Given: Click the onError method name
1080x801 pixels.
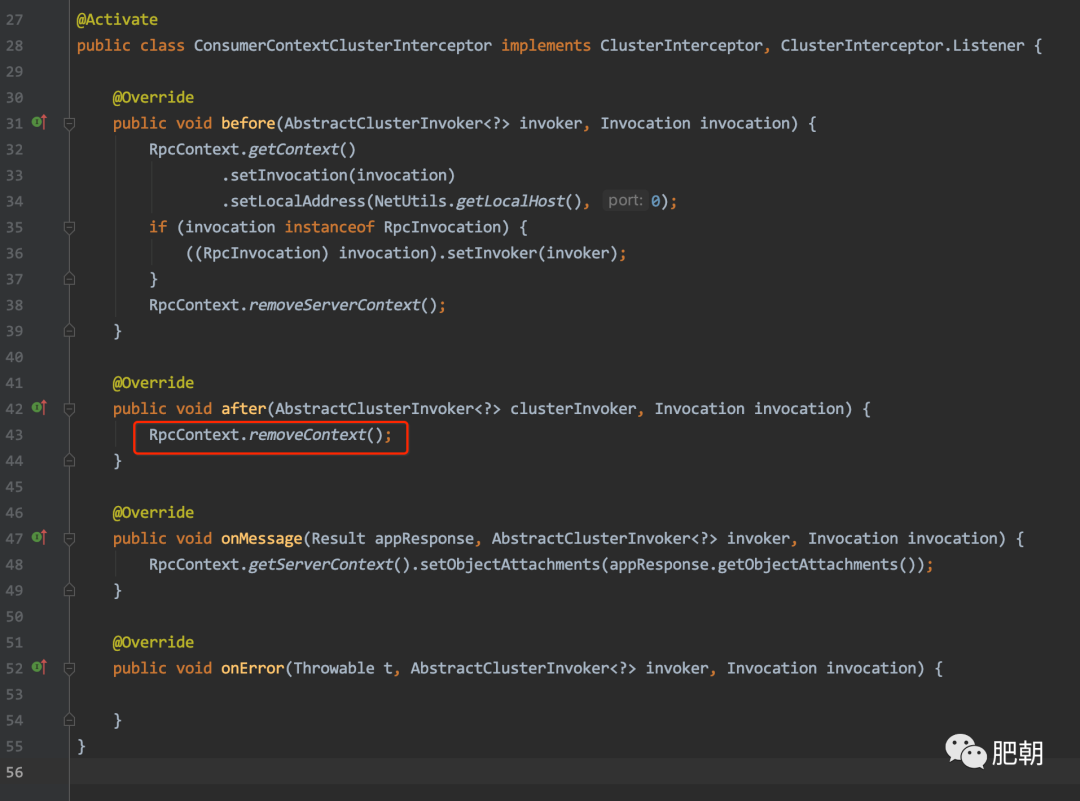Looking at the screenshot, I should (252, 668).
